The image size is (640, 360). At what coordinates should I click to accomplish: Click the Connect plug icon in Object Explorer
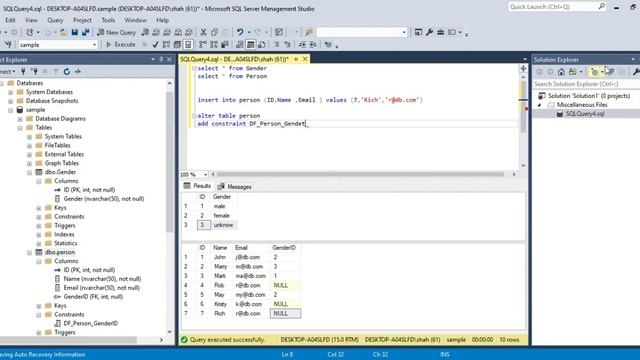pyautogui.click(x=23, y=71)
